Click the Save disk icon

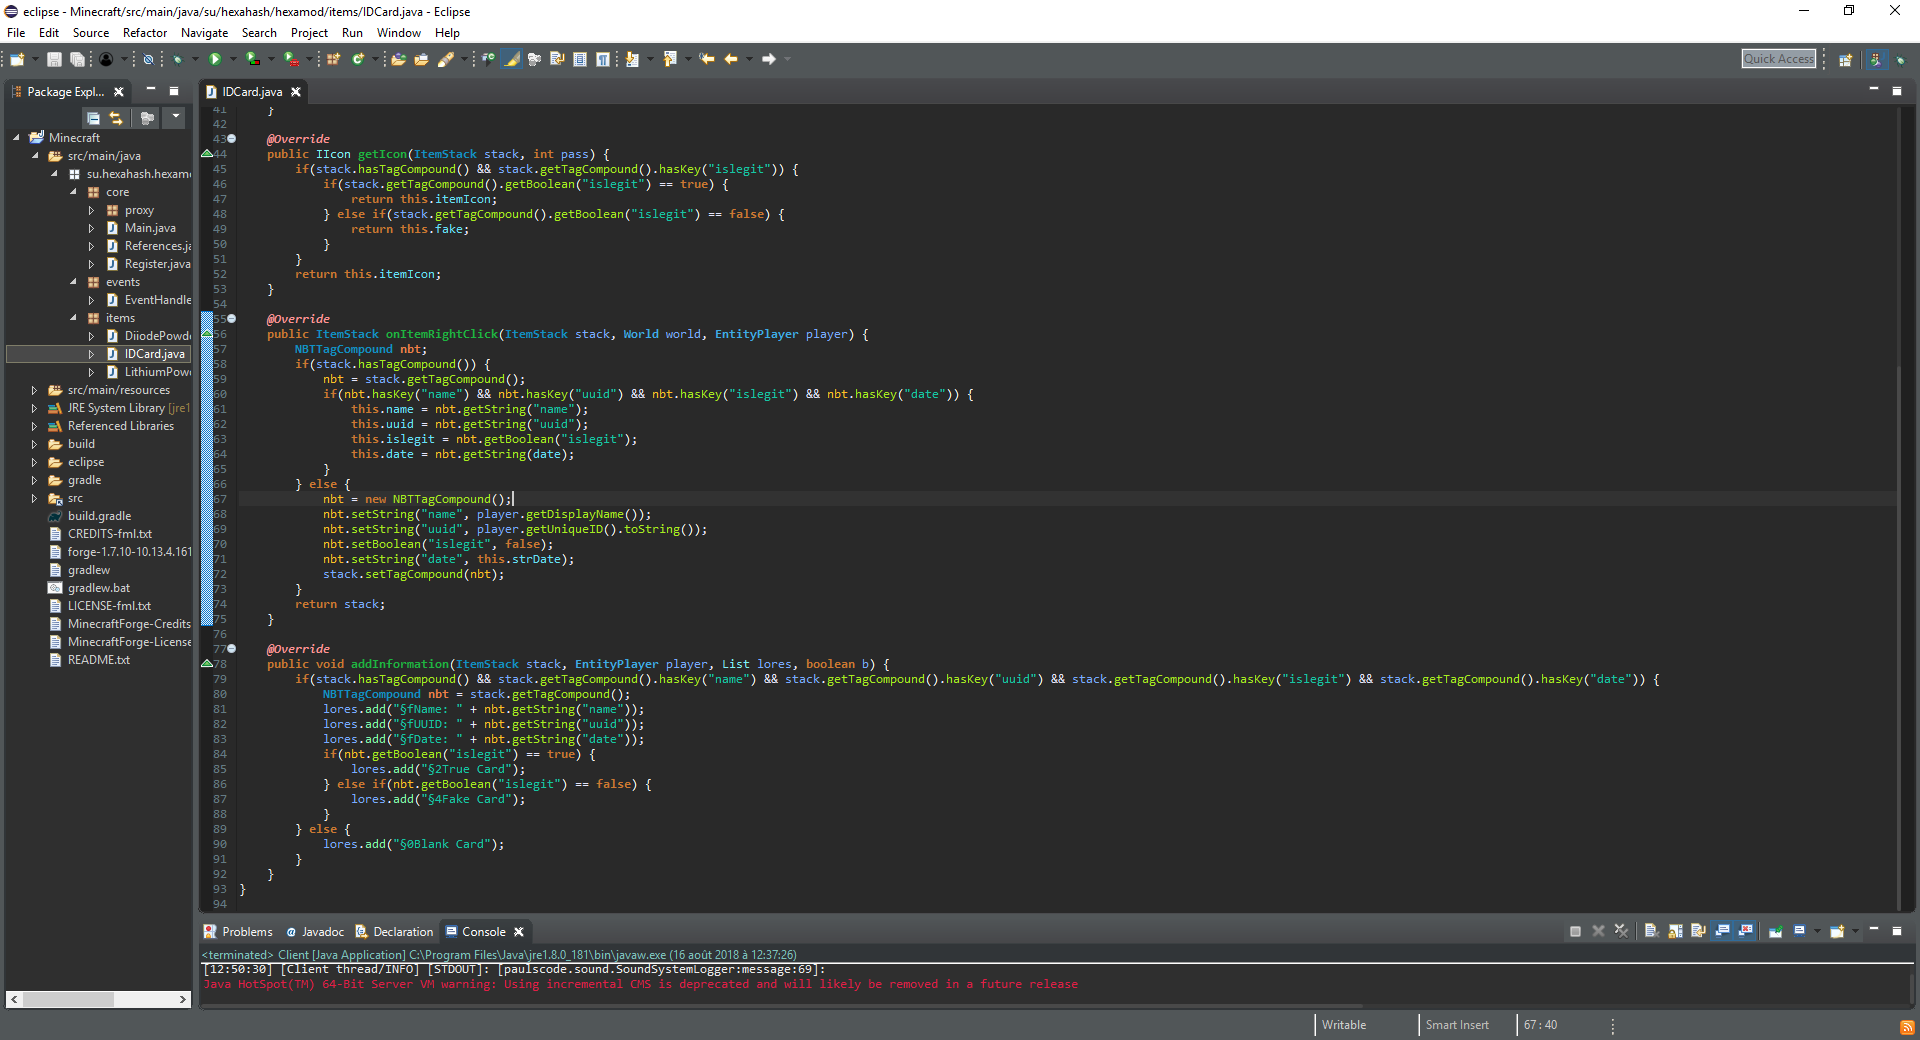click(54, 60)
